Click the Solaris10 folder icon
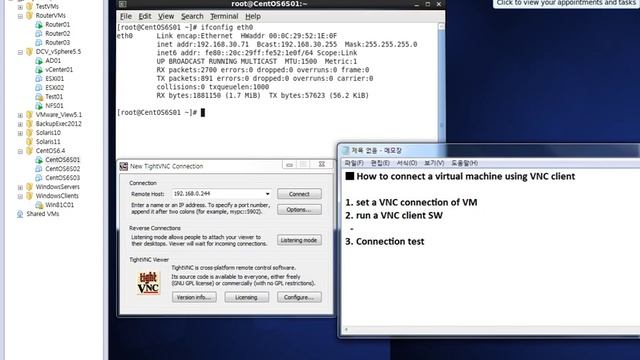Image resolution: width=640 pixels, height=360 pixels. click(x=29, y=133)
